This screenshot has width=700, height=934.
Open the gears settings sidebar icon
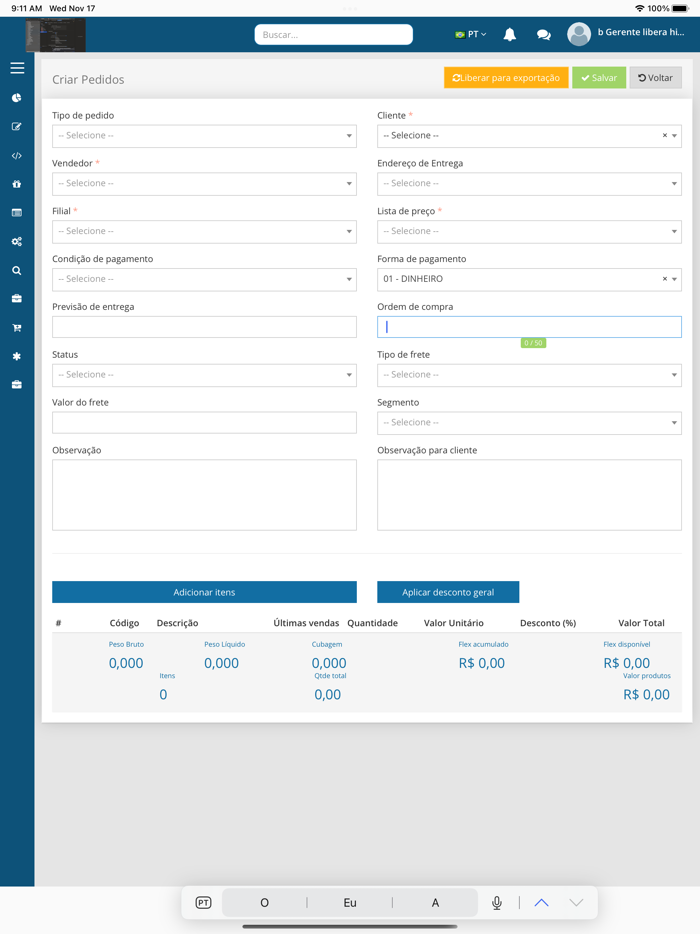click(x=17, y=241)
